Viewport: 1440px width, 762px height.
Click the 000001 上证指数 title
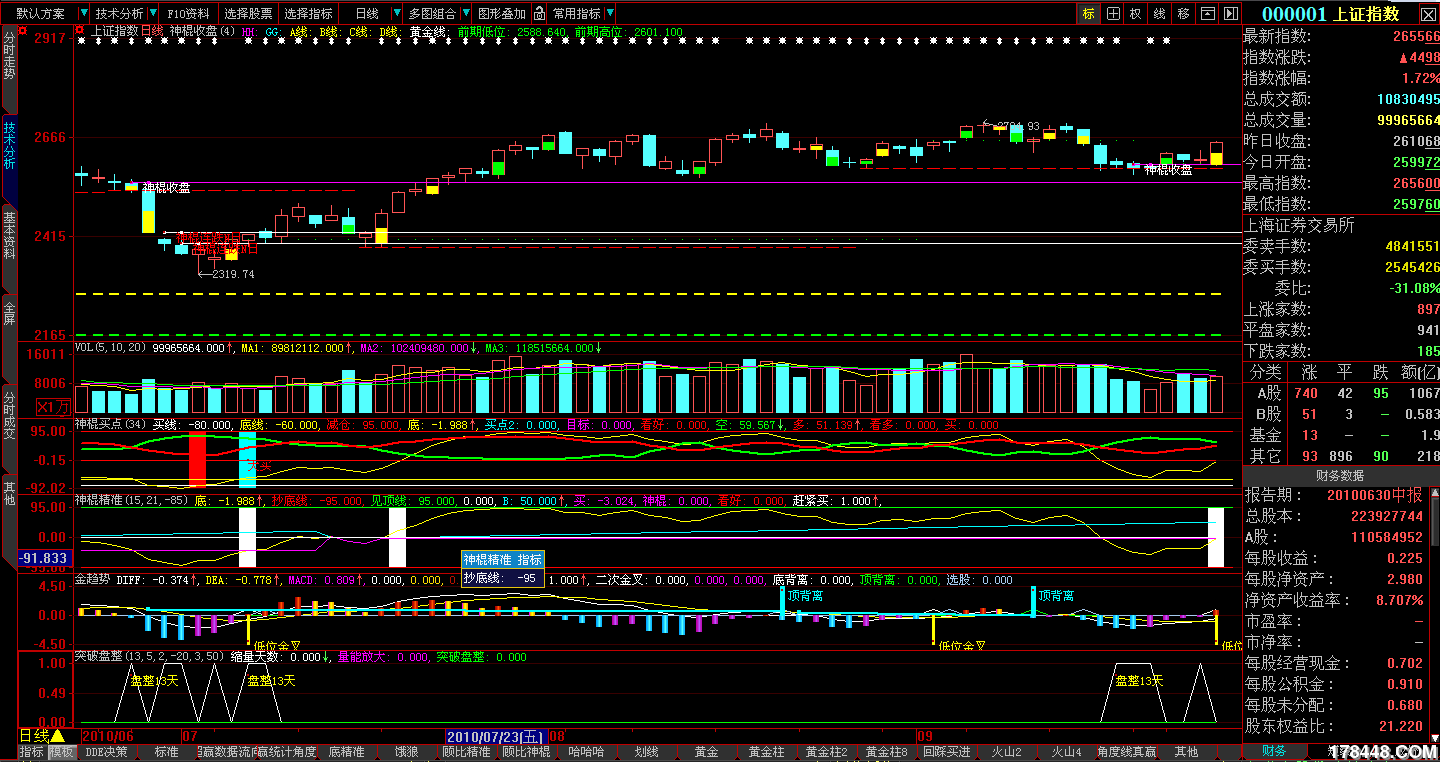click(1331, 14)
